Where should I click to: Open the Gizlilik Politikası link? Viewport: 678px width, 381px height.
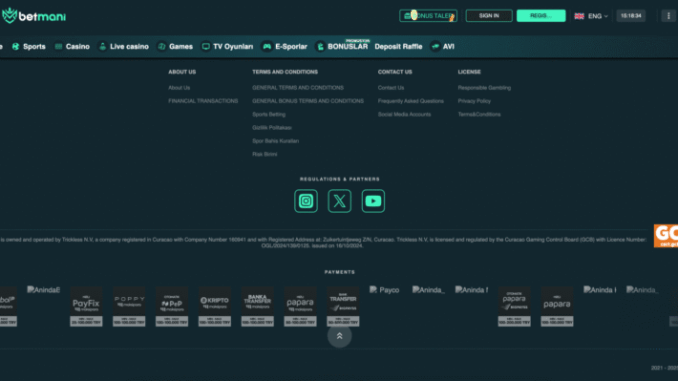272,128
